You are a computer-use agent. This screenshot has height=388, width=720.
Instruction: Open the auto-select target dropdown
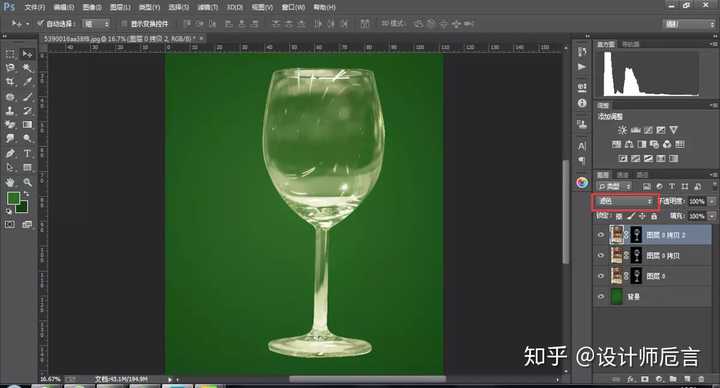(96, 23)
